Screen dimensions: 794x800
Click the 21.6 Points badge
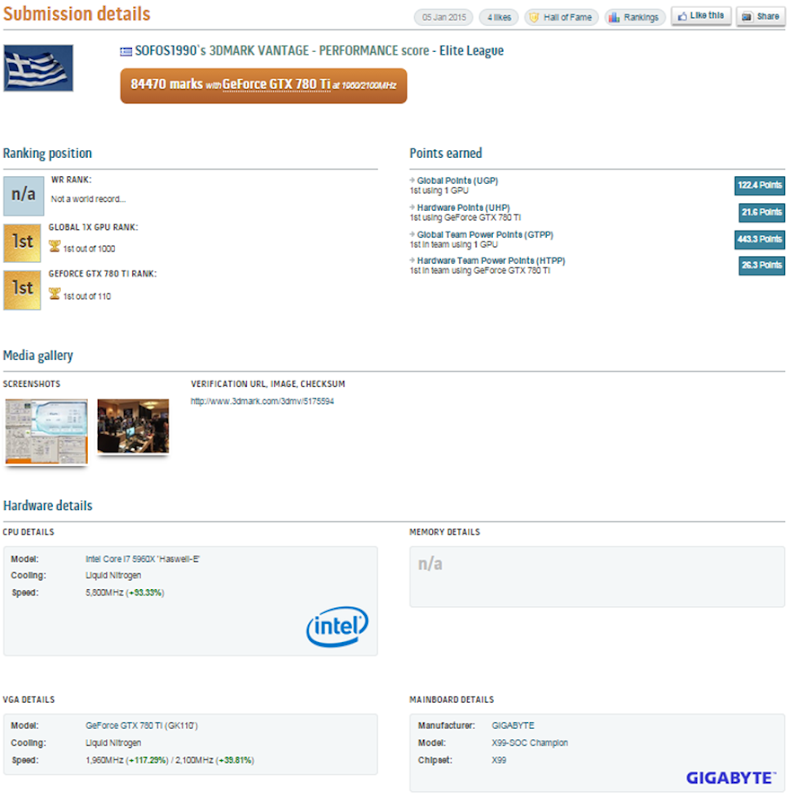[x=761, y=212]
